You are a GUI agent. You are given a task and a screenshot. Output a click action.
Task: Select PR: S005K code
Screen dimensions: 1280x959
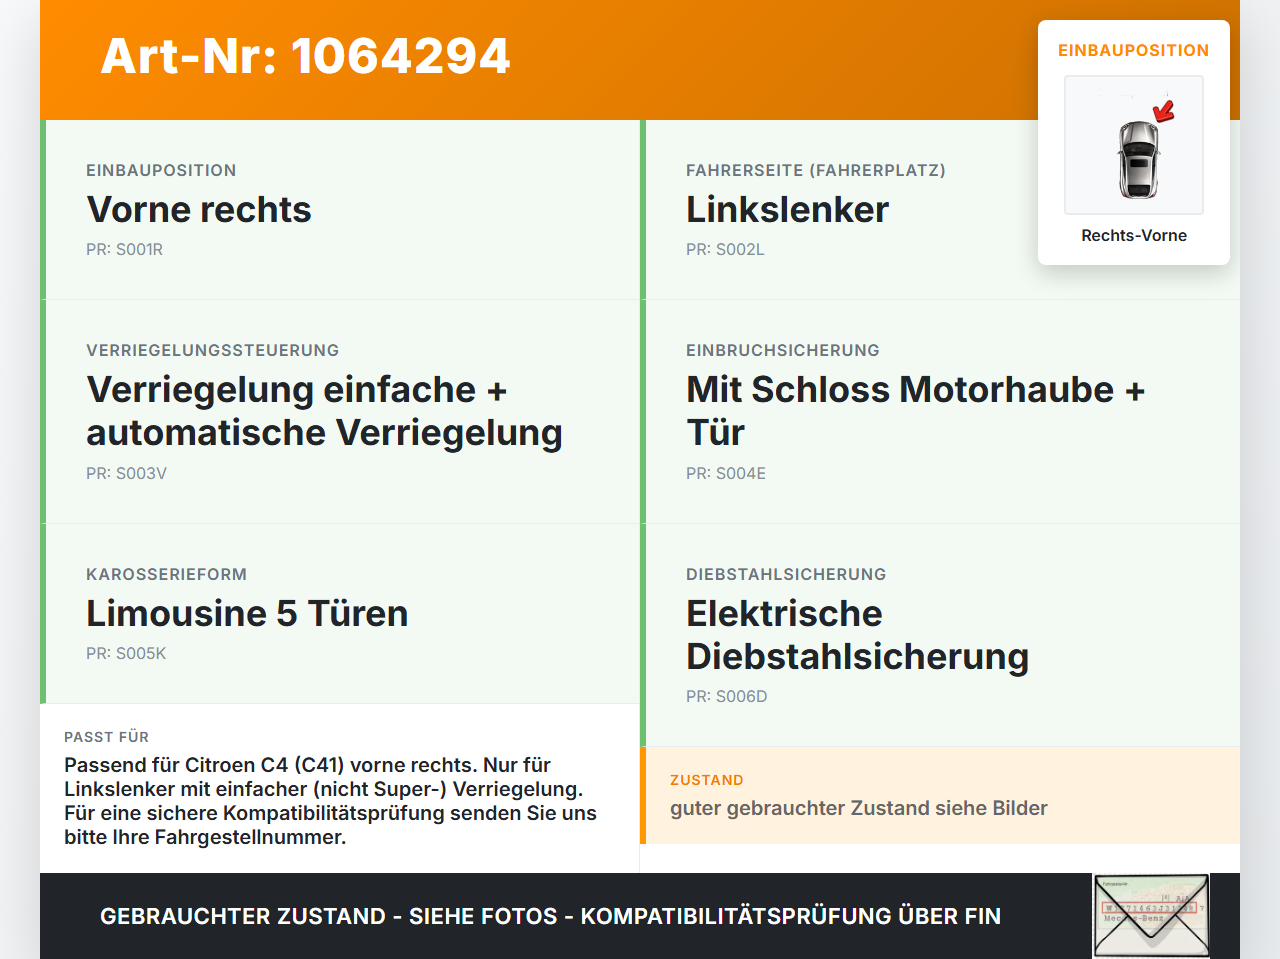pos(126,654)
